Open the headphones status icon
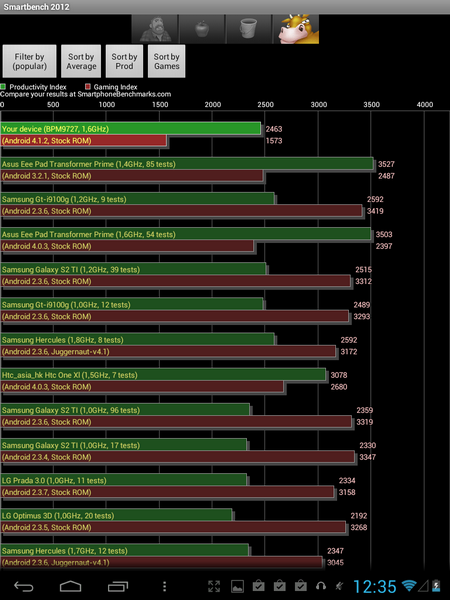Screen dimensions: 450x600 [321, 586]
